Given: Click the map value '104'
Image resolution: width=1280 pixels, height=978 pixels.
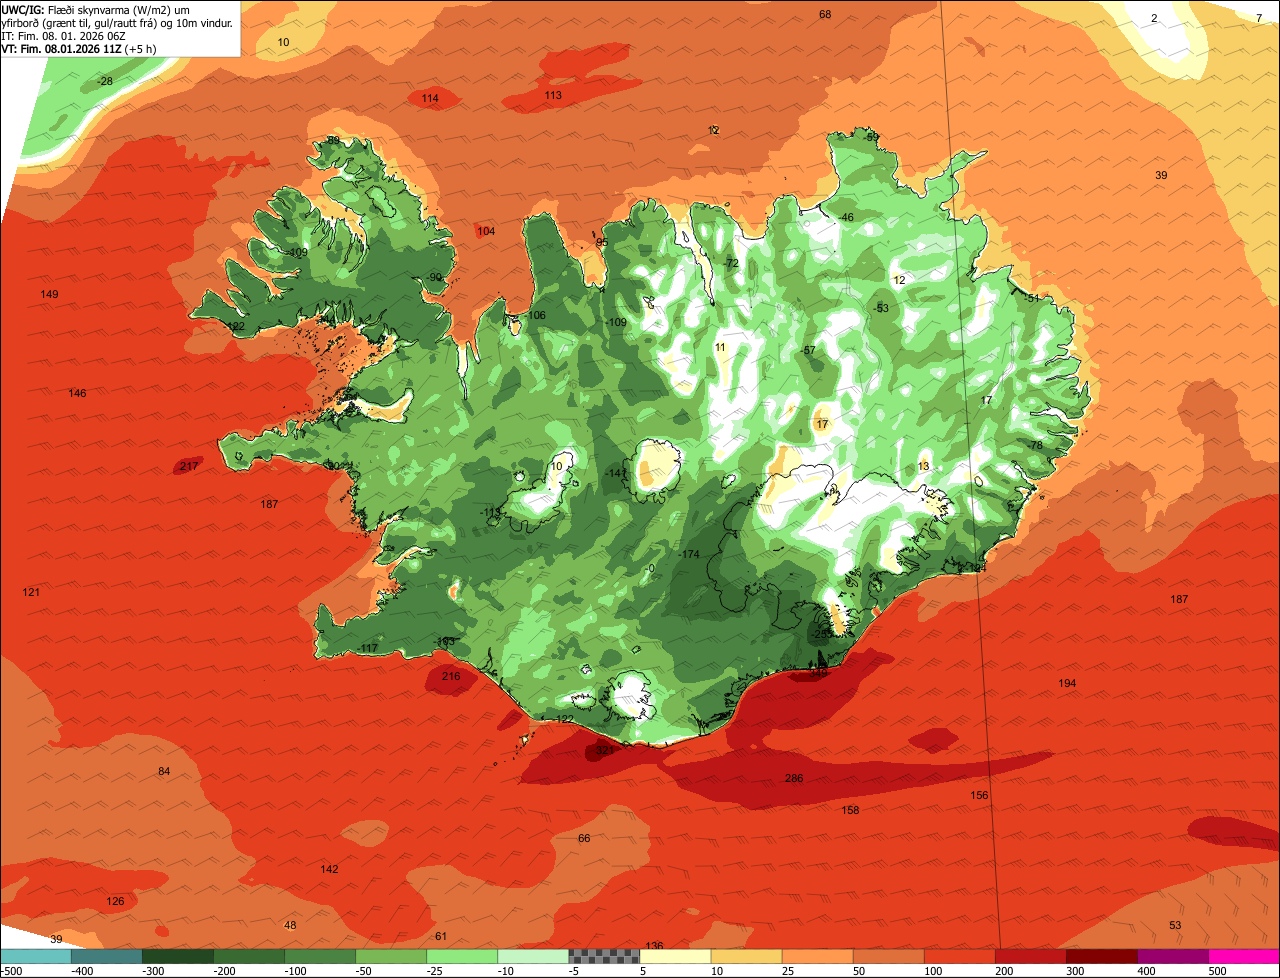Looking at the screenshot, I should tap(486, 231).
